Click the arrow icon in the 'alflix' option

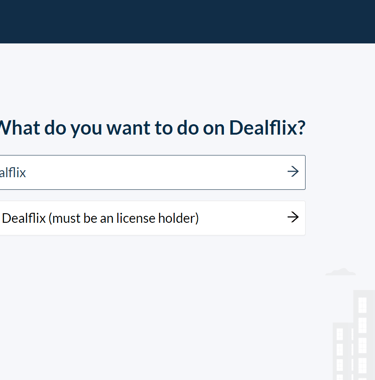pos(293,172)
